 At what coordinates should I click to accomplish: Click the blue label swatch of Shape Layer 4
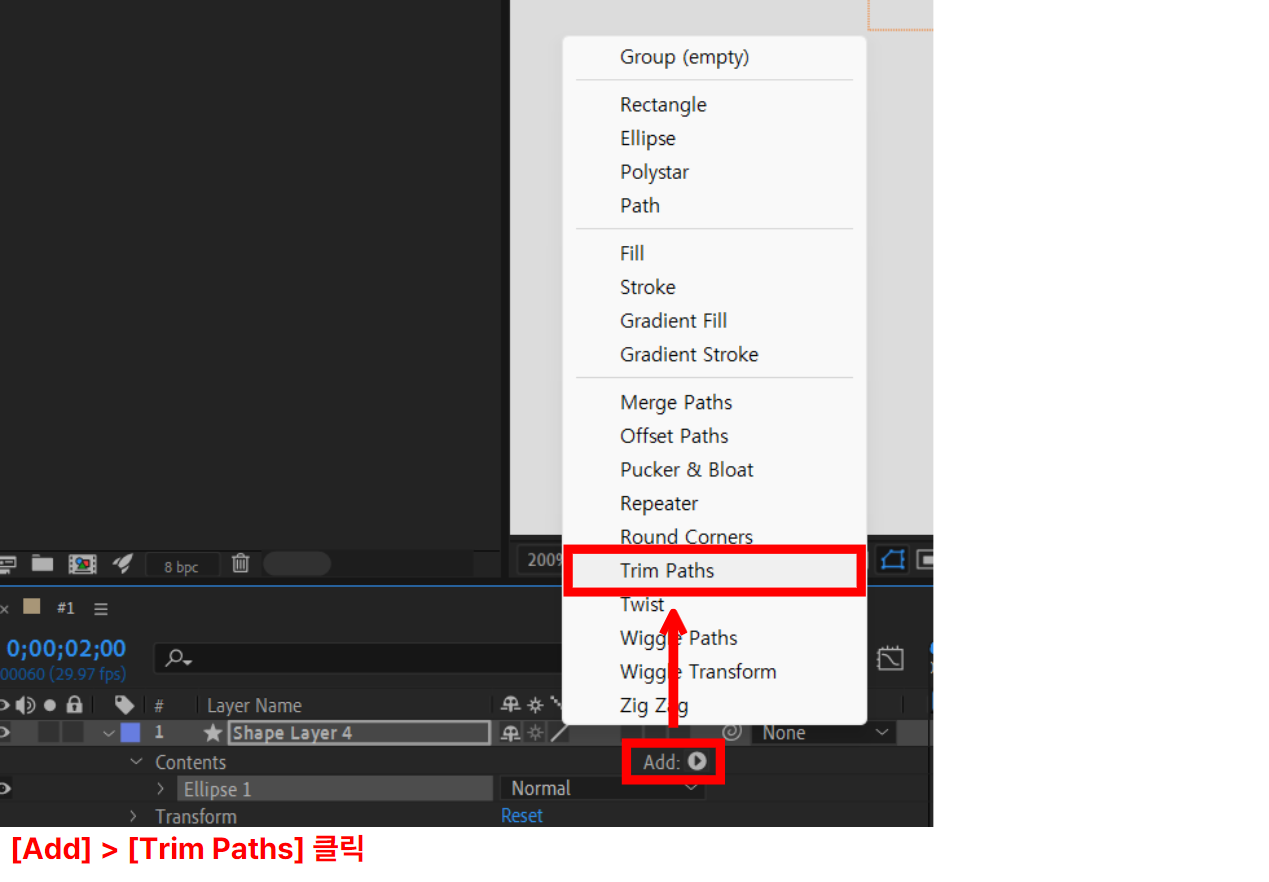[x=130, y=732]
